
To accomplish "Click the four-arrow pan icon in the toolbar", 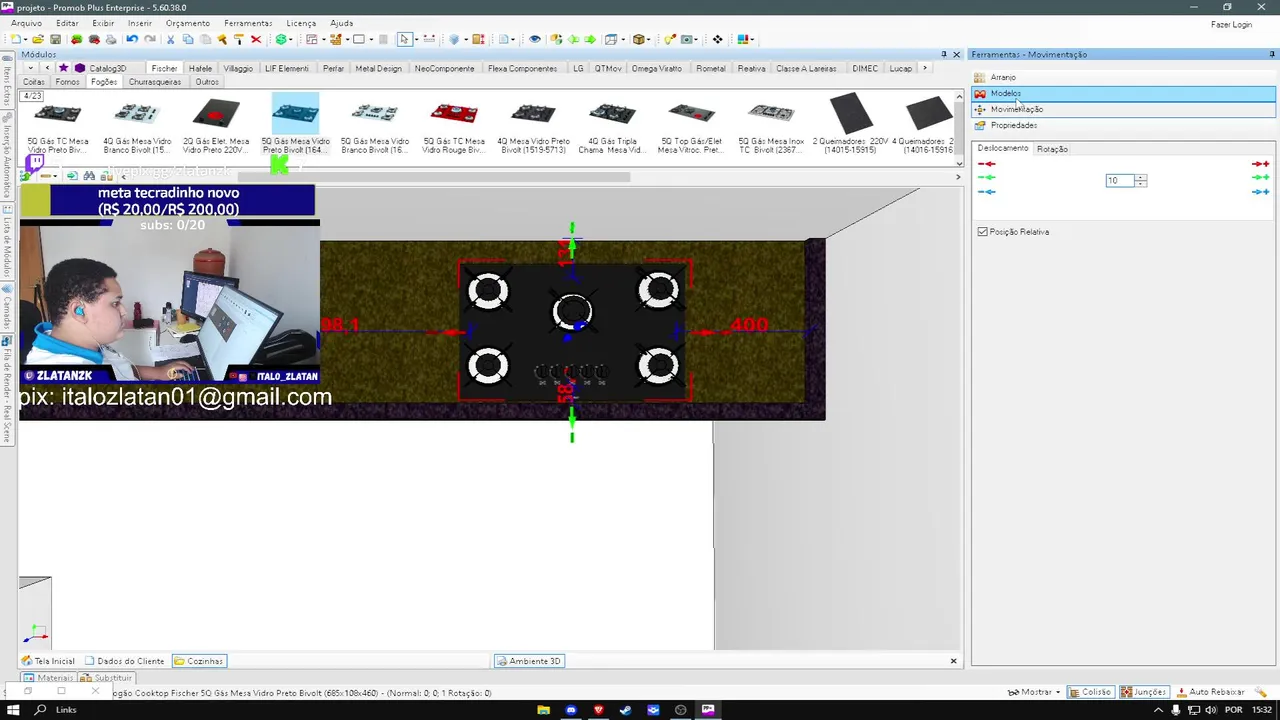I will click(717, 40).
